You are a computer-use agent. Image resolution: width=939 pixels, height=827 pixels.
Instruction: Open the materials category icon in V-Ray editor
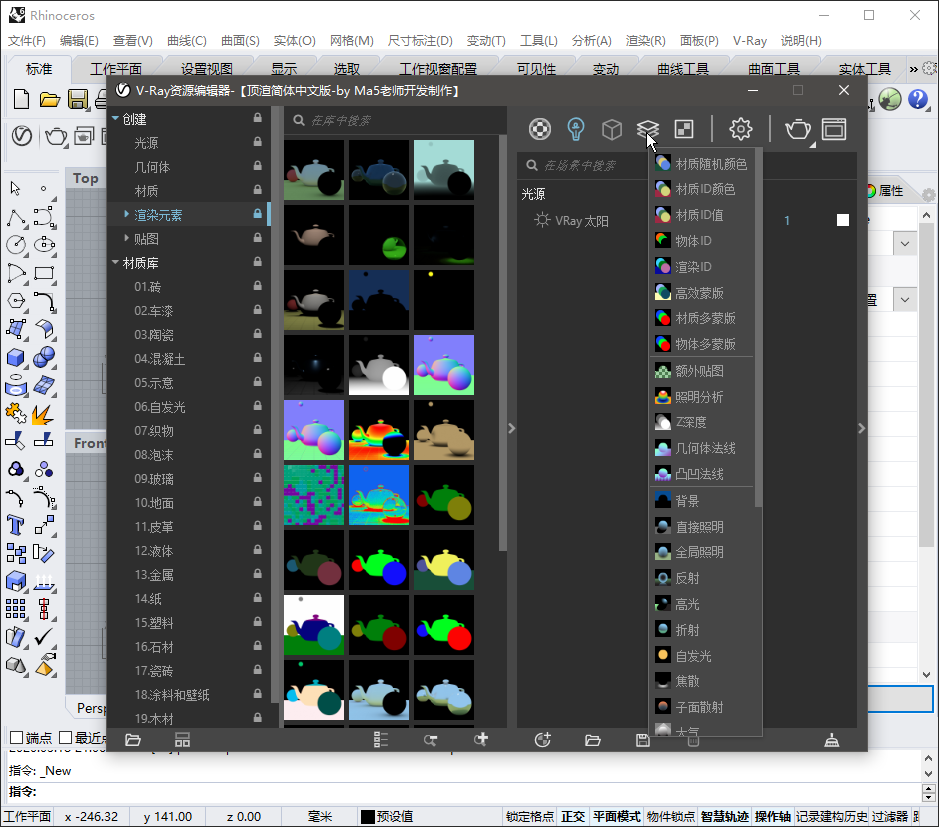click(540, 129)
